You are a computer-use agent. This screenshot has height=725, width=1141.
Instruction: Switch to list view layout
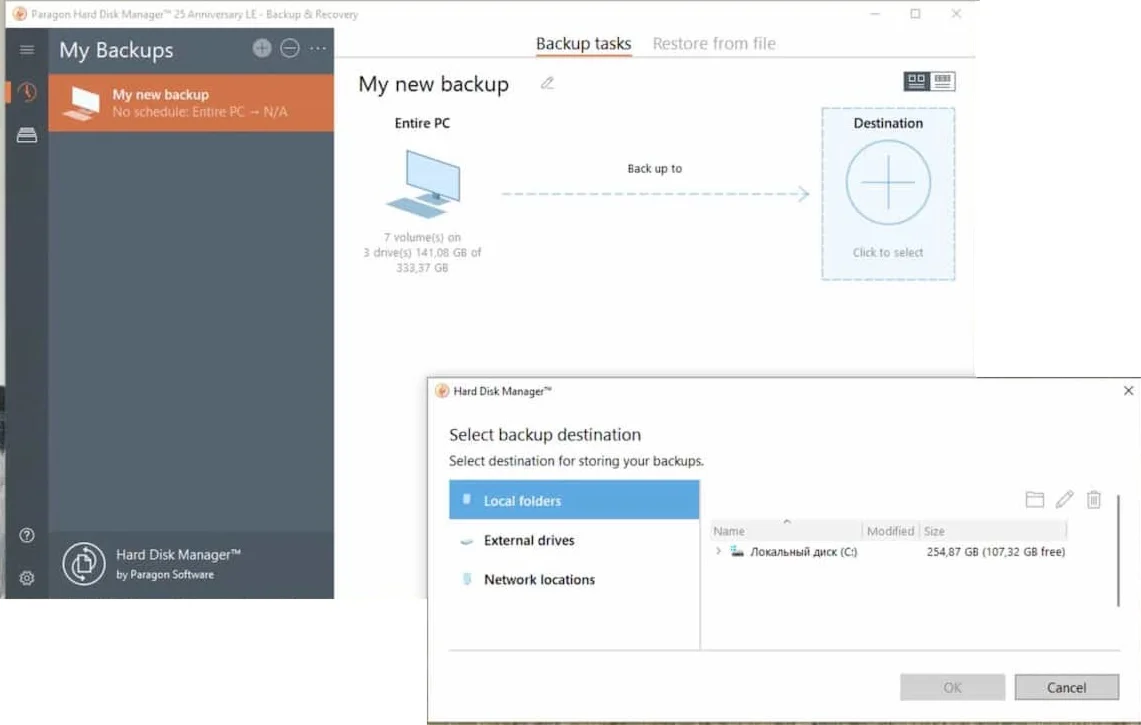click(942, 81)
